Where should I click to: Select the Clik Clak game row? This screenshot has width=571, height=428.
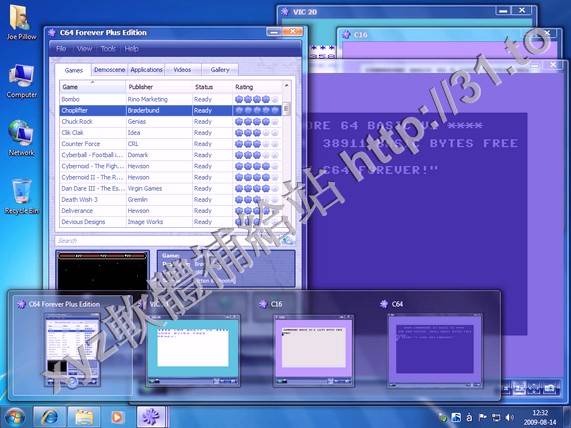click(x=171, y=133)
